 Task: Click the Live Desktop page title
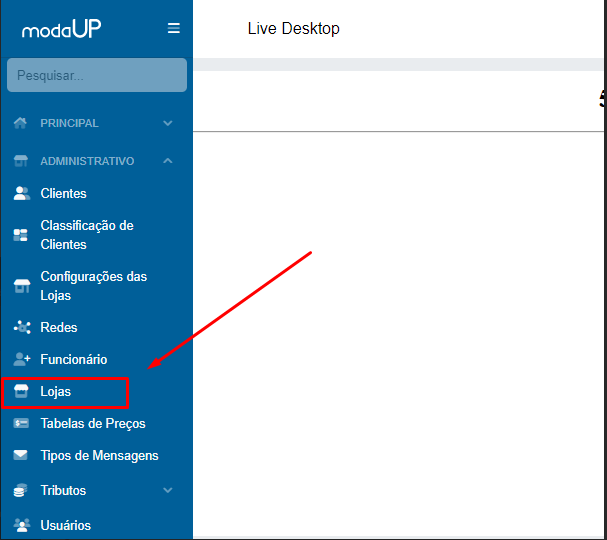(x=293, y=29)
